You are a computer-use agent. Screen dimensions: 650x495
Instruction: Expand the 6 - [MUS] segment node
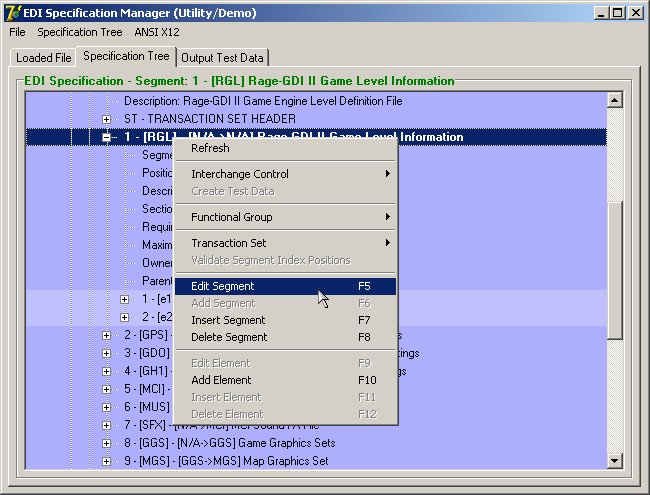(x=107, y=407)
